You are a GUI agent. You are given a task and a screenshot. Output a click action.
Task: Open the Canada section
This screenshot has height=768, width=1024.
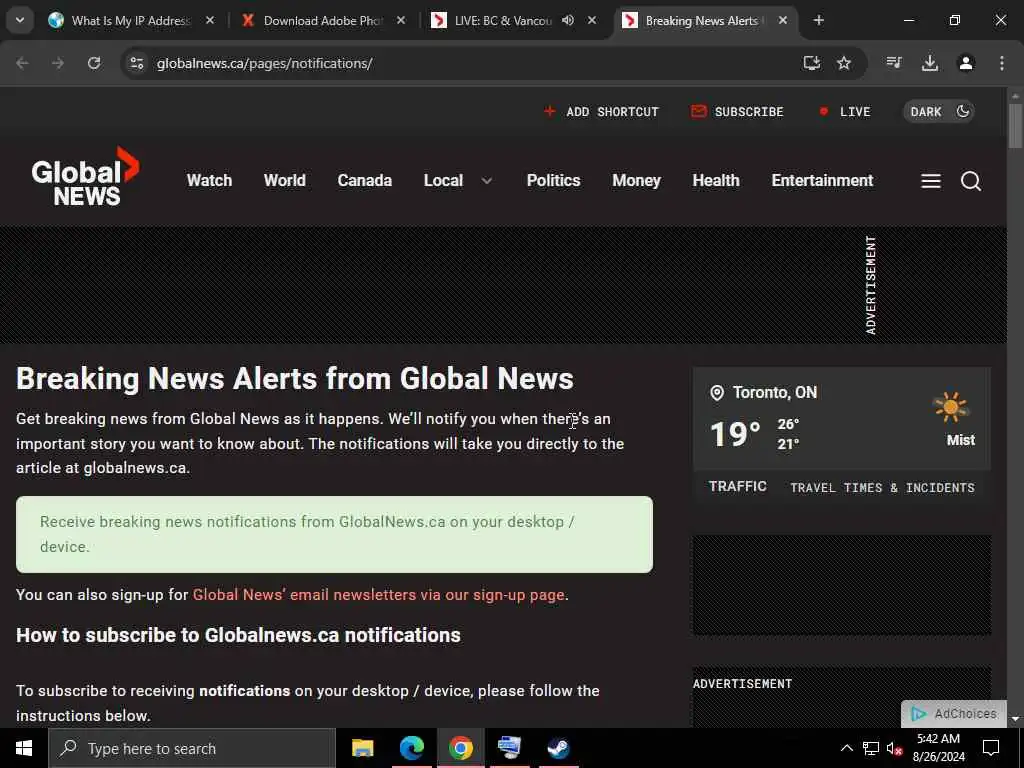pos(364,180)
